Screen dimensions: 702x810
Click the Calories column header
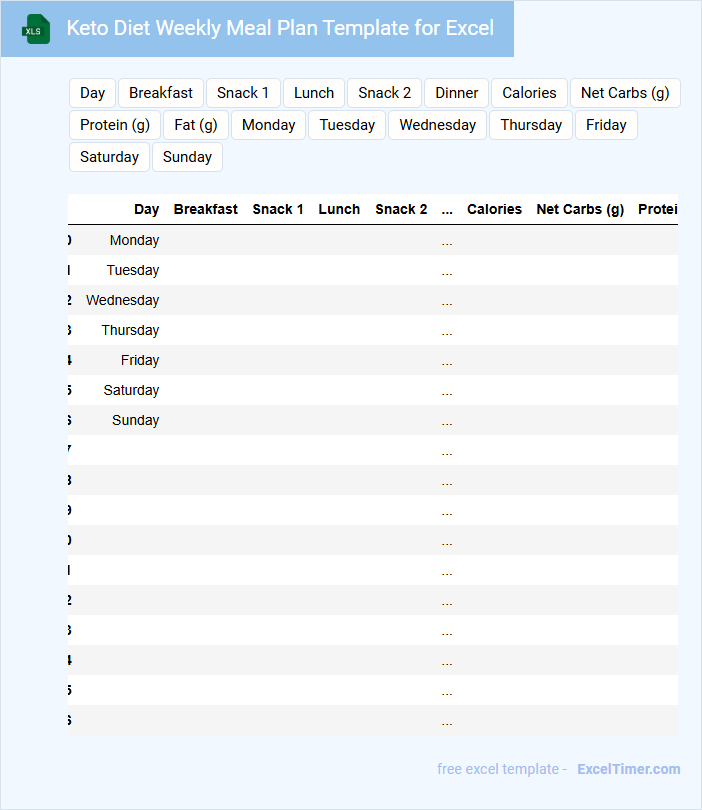tap(494, 209)
